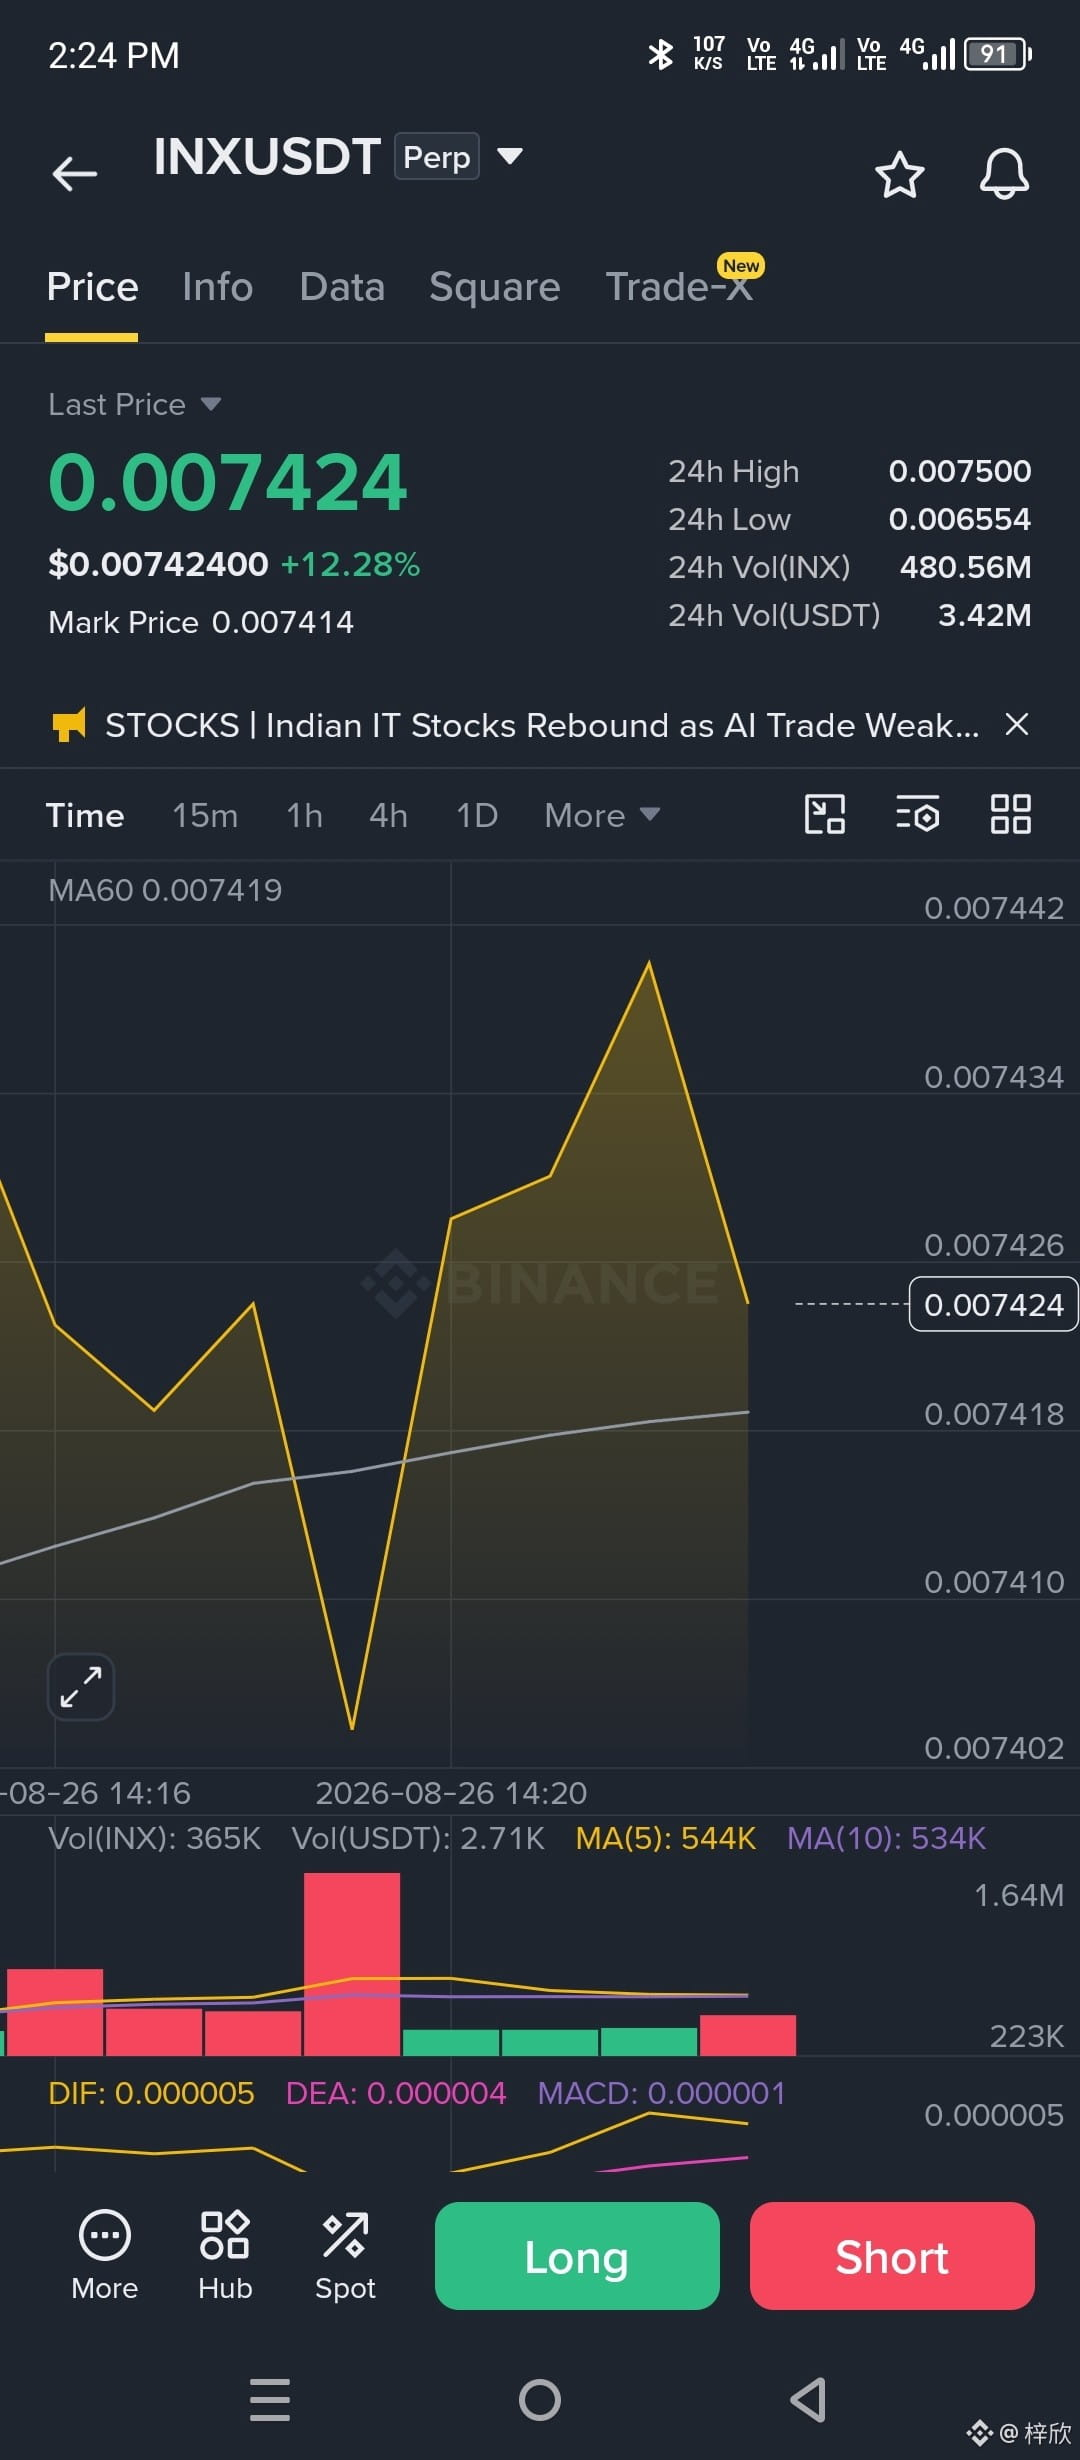Open the Trade-X tab
This screenshot has height=2460, width=1080.
679,287
